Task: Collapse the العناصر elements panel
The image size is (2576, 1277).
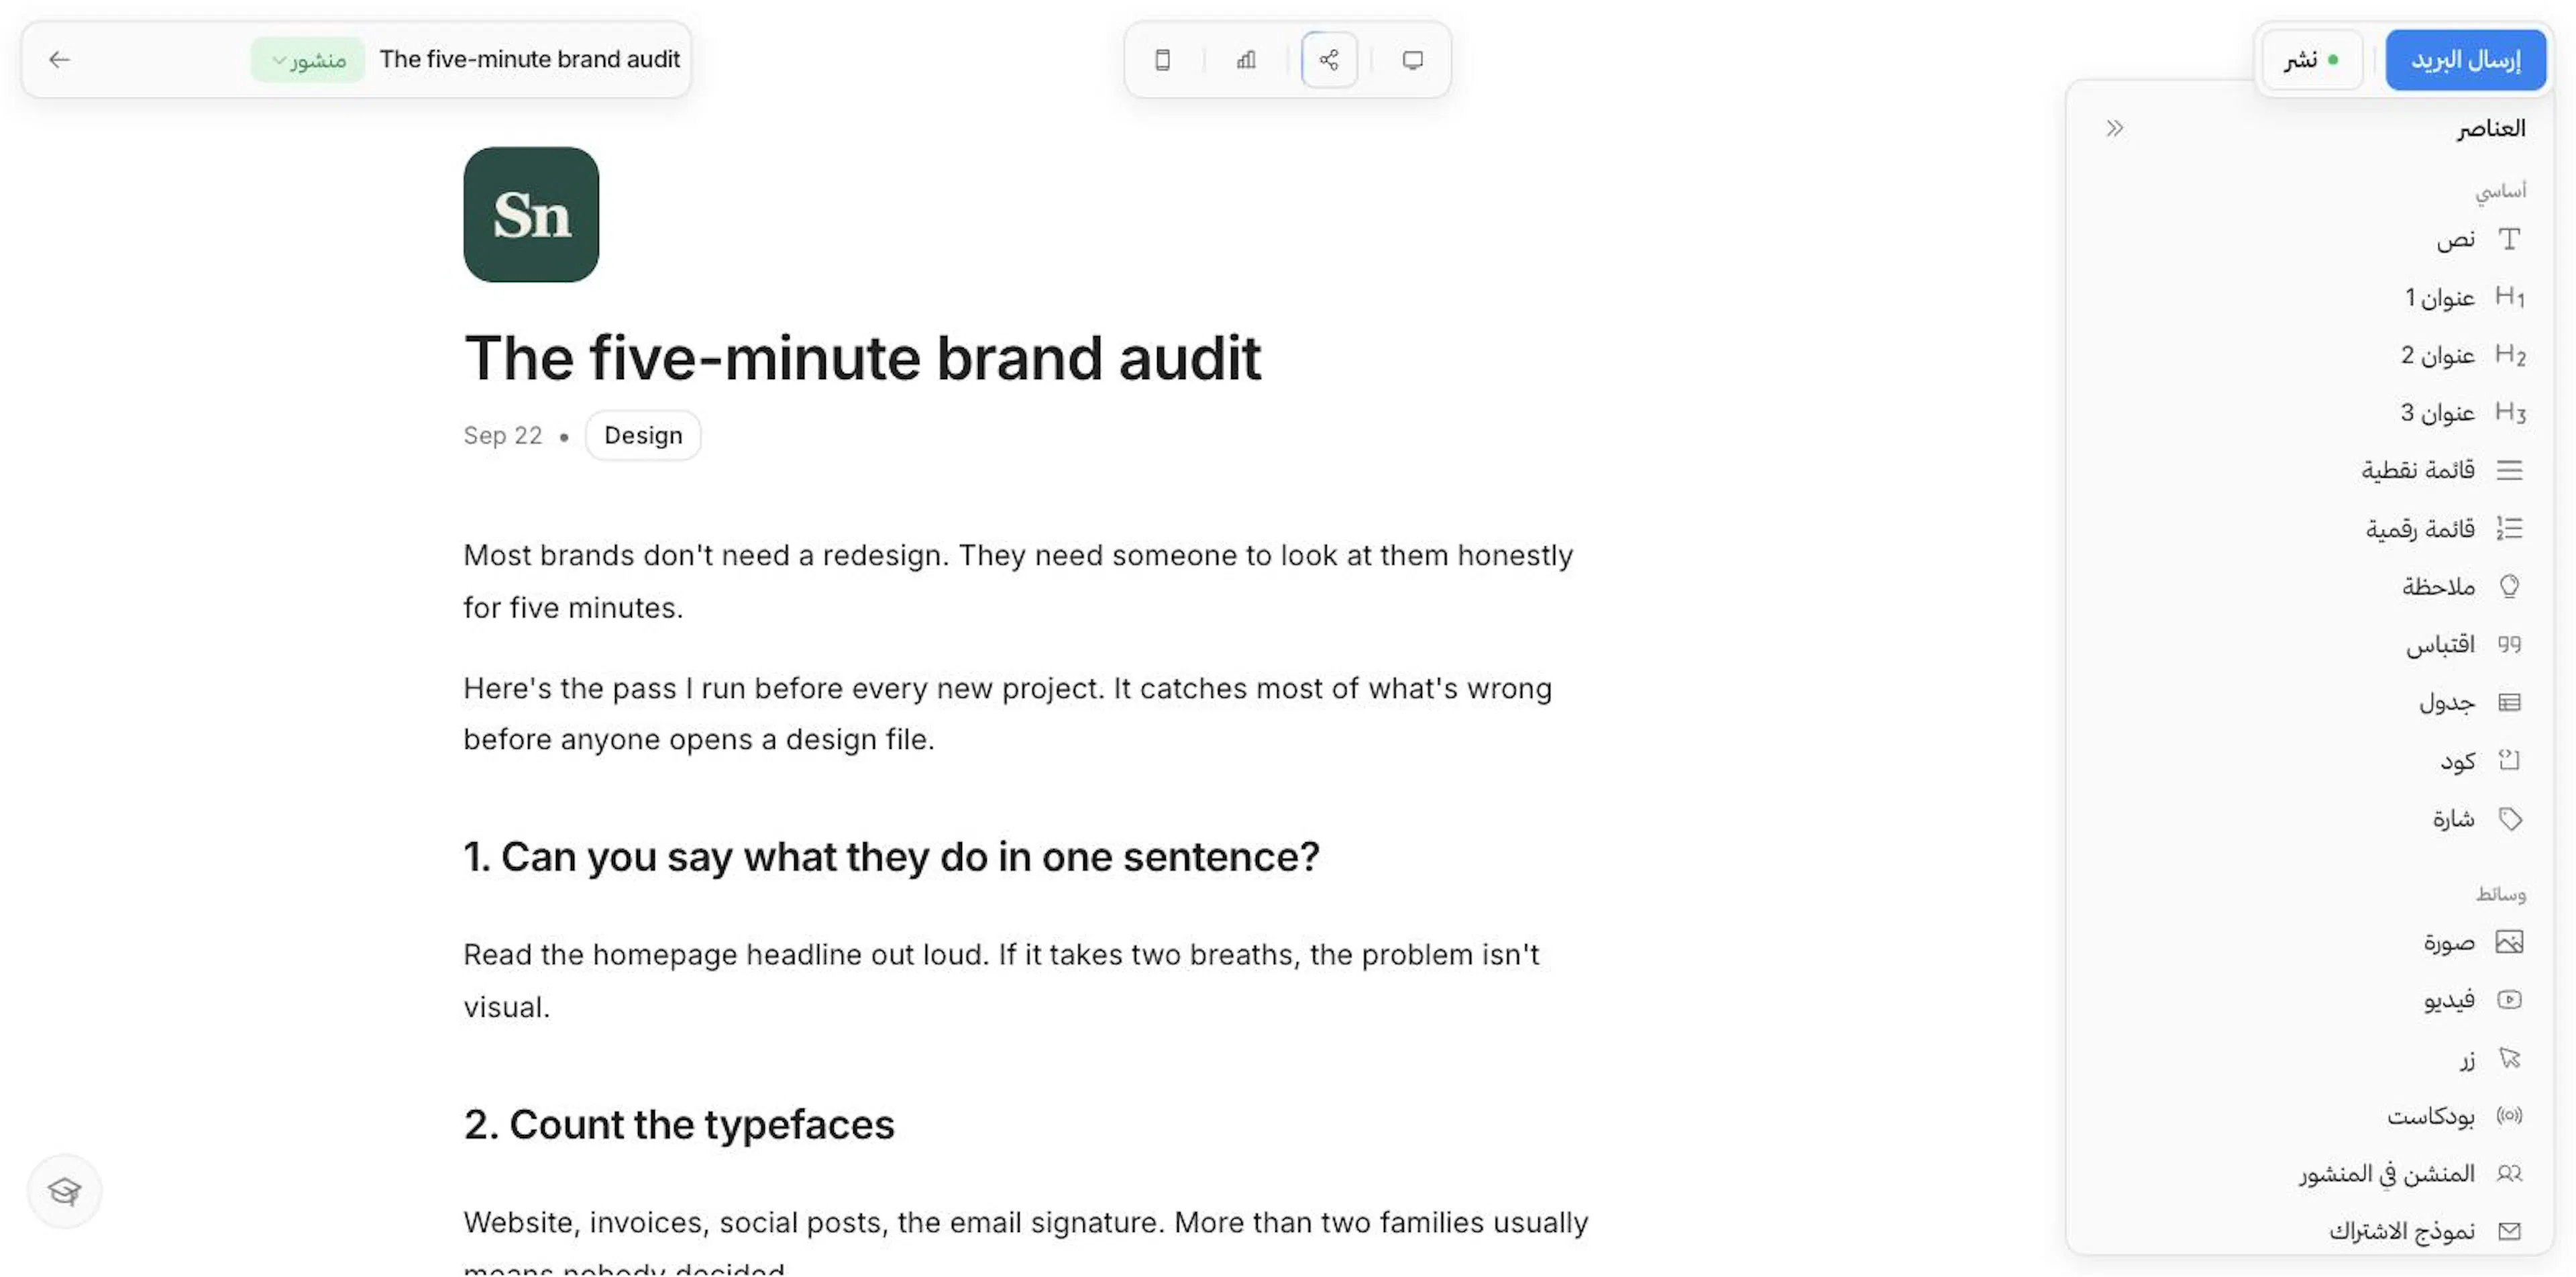Action: coord(2114,128)
